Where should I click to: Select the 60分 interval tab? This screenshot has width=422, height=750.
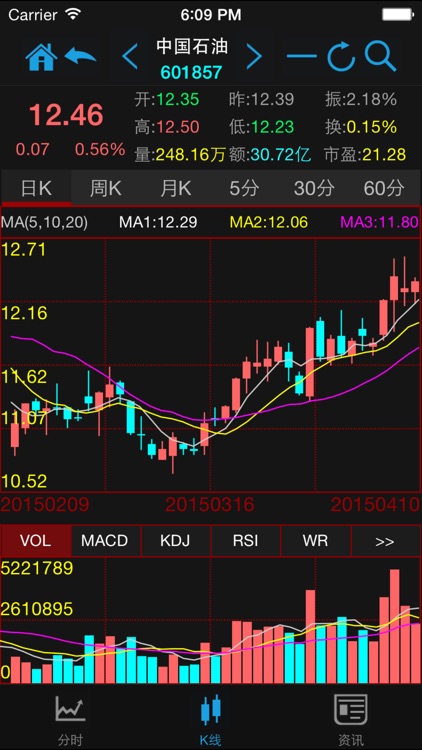coord(384,188)
